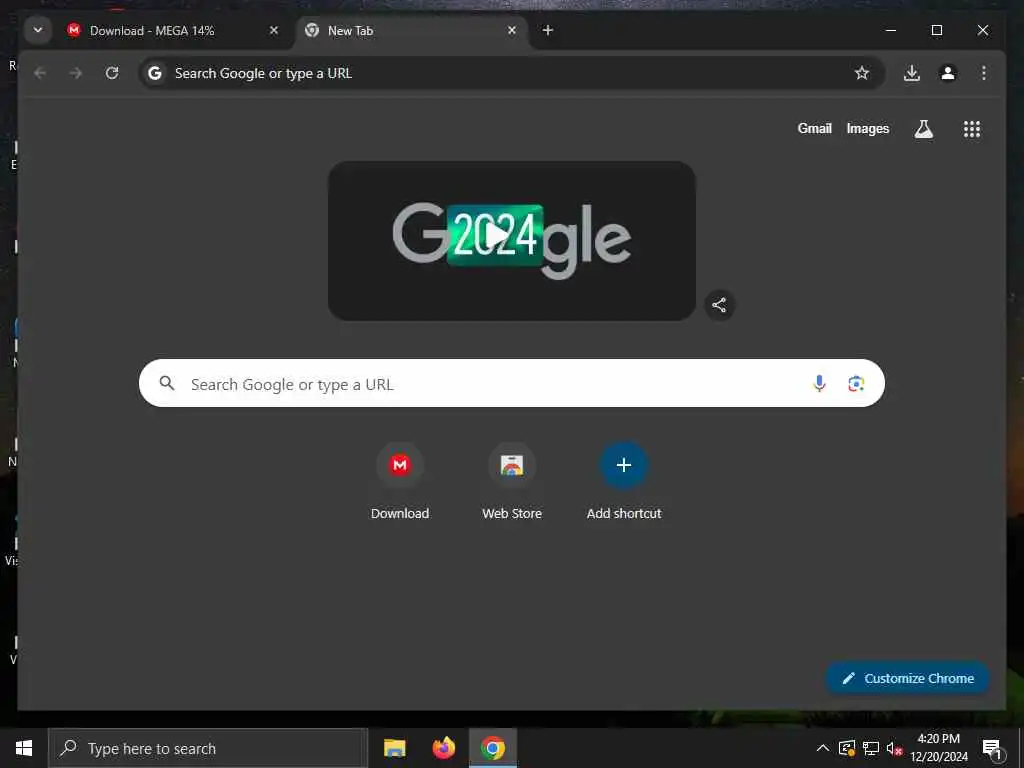Search by image with Google Lens
The image size is (1024, 768).
856,383
